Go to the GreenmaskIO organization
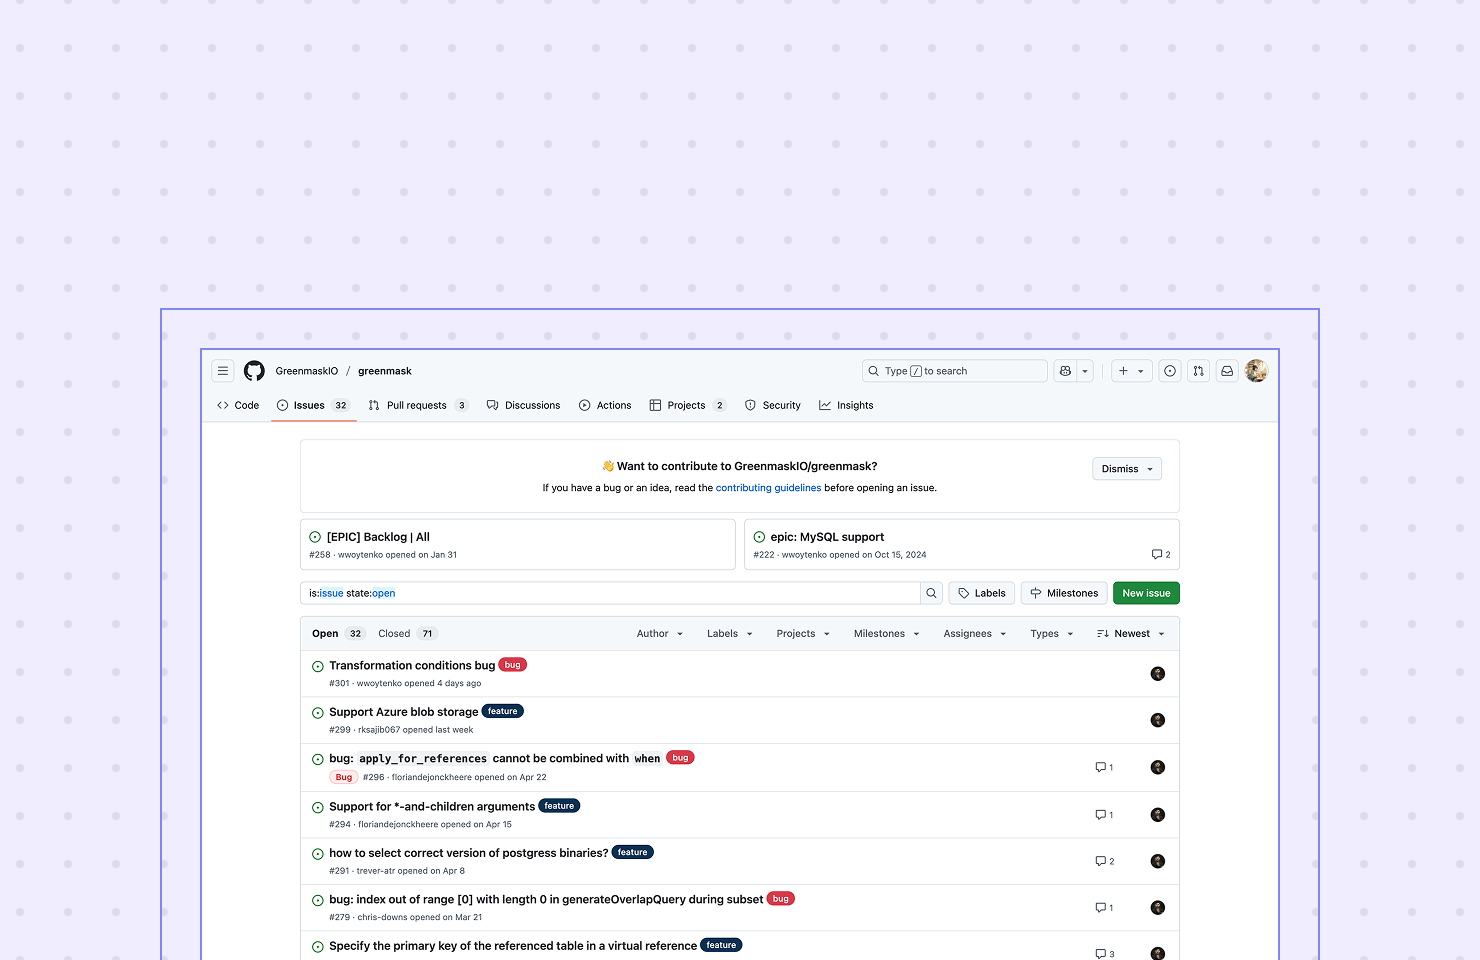This screenshot has width=1480, height=960. (x=307, y=371)
